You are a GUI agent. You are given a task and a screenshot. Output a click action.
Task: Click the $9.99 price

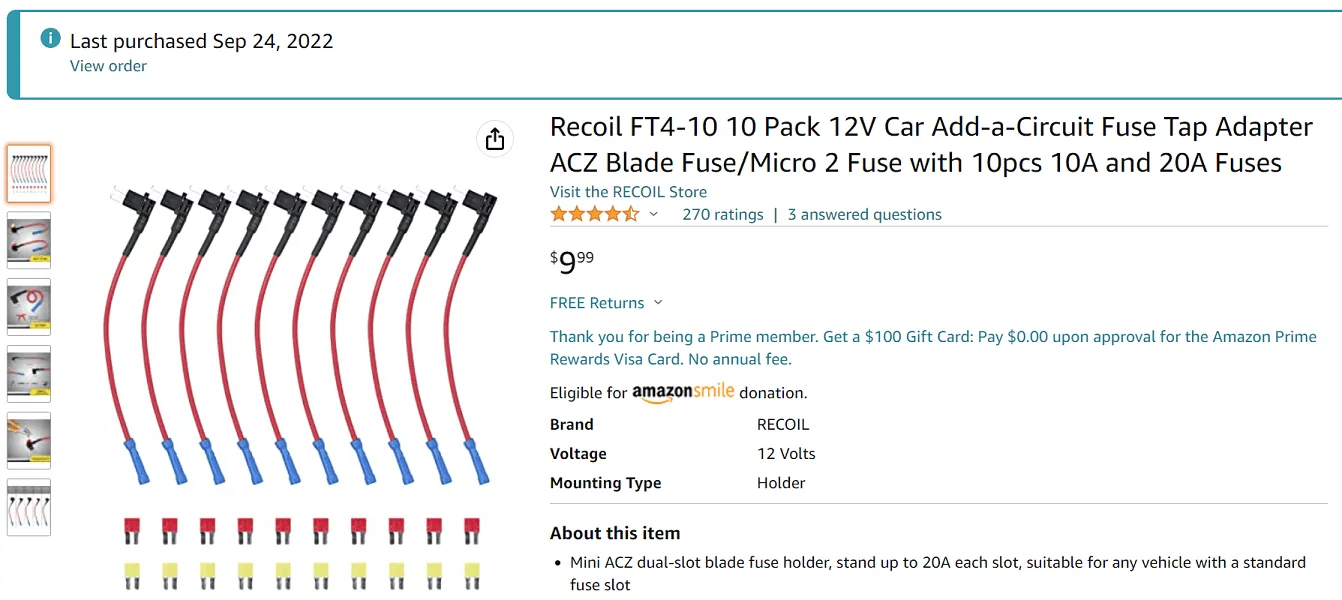(572, 262)
